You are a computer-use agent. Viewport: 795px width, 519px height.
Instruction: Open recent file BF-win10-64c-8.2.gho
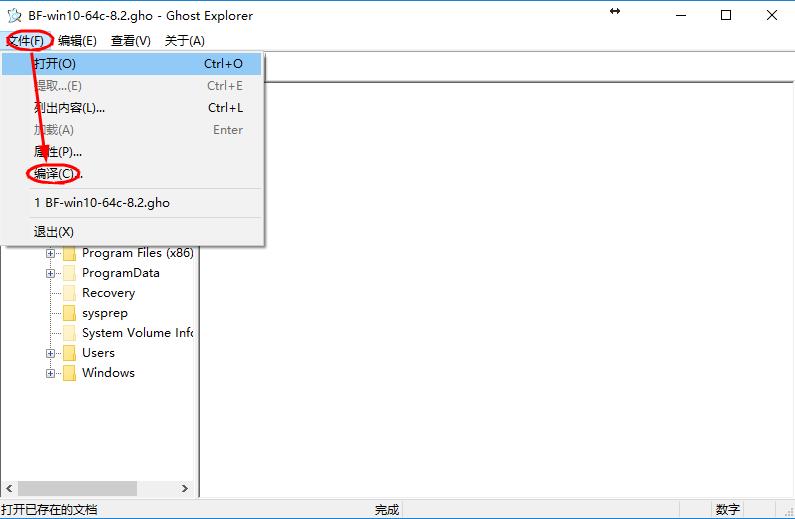(x=132, y=203)
